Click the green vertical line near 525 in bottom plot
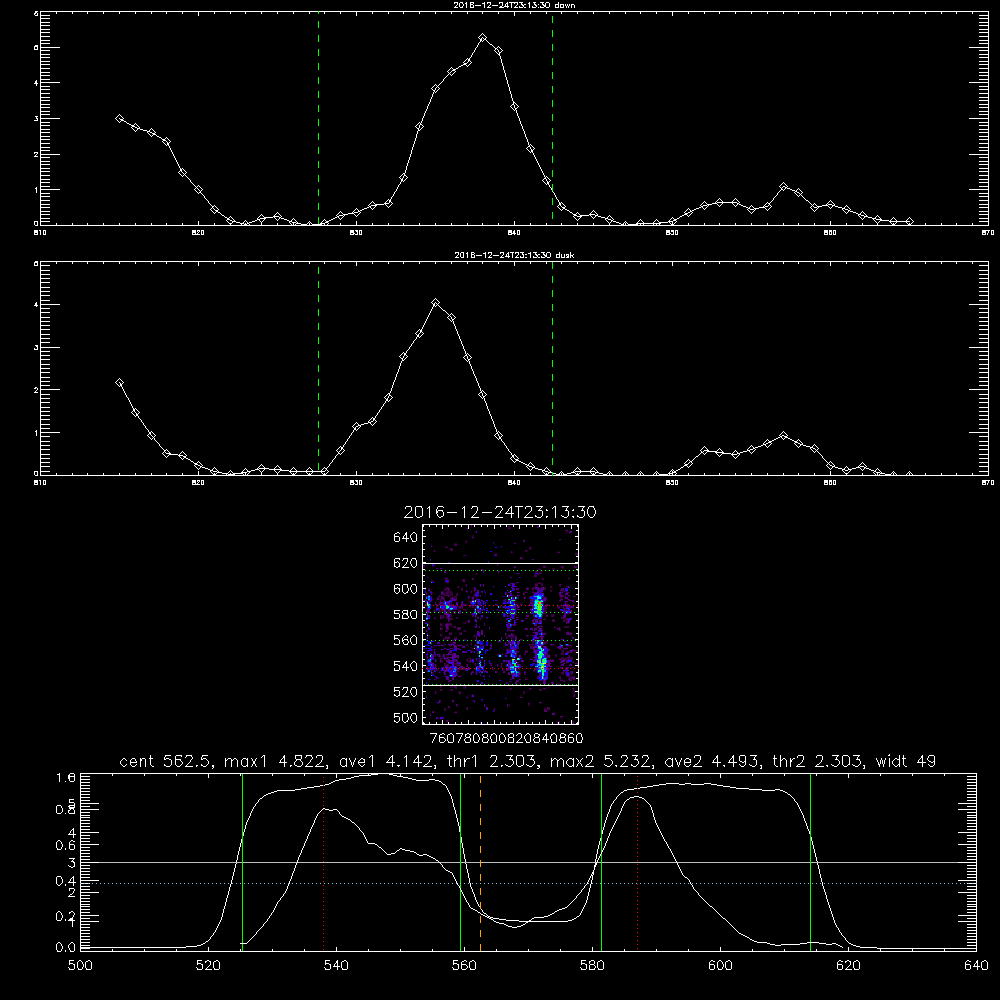The image size is (1000, 1000). tap(242, 862)
